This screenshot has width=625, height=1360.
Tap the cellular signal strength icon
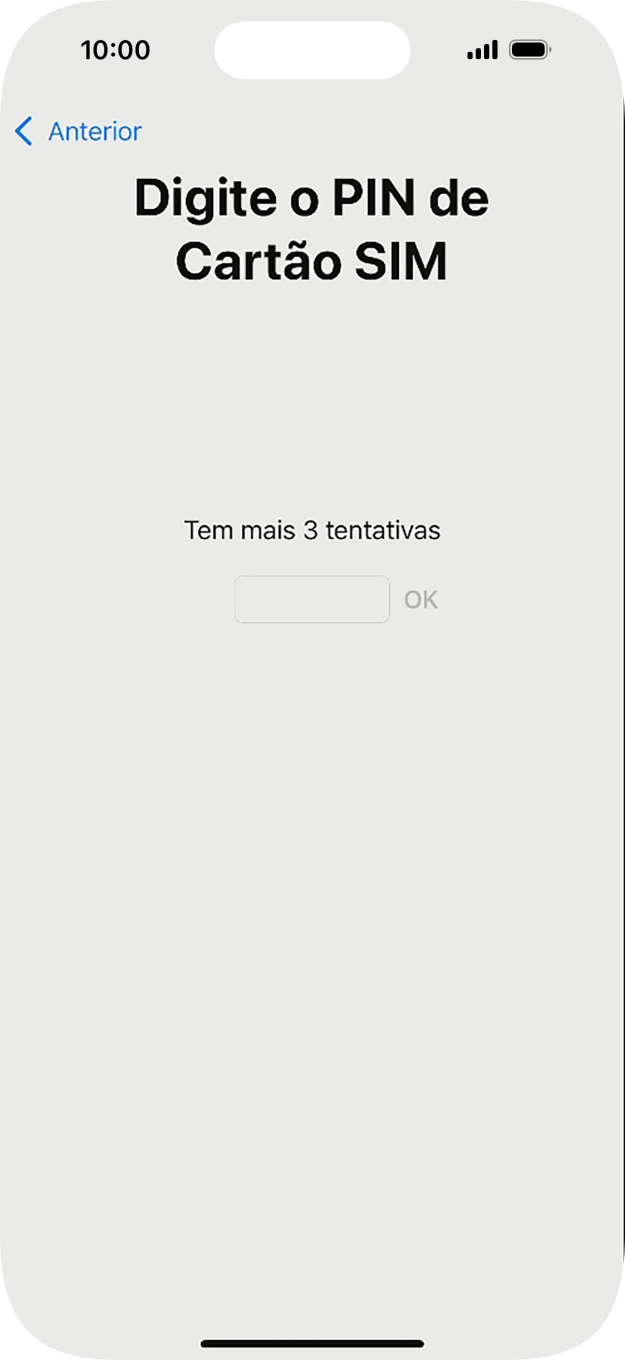[x=481, y=48]
